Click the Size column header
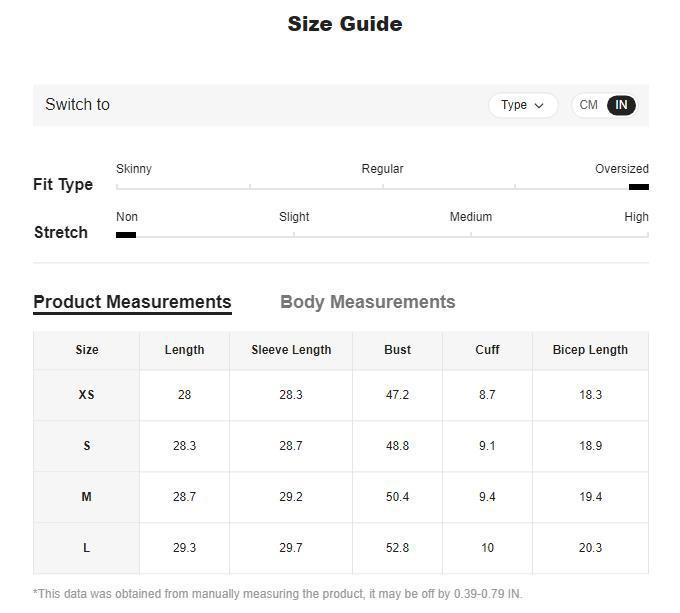This screenshot has height=613, width=680. tap(87, 350)
